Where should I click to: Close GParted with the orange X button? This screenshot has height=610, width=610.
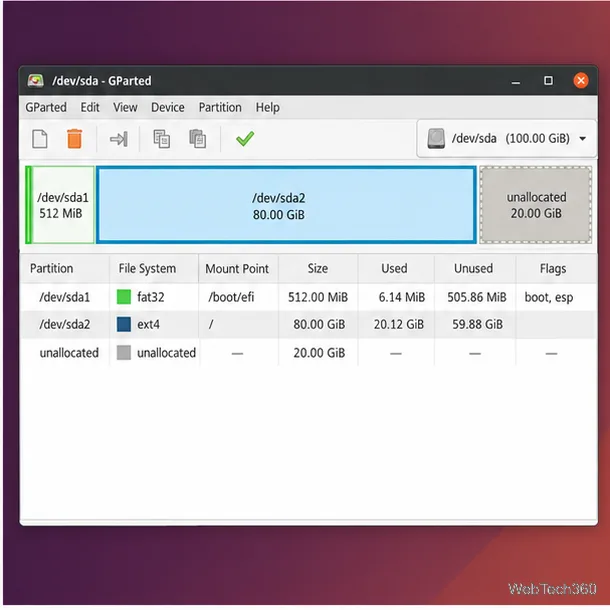click(580, 81)
